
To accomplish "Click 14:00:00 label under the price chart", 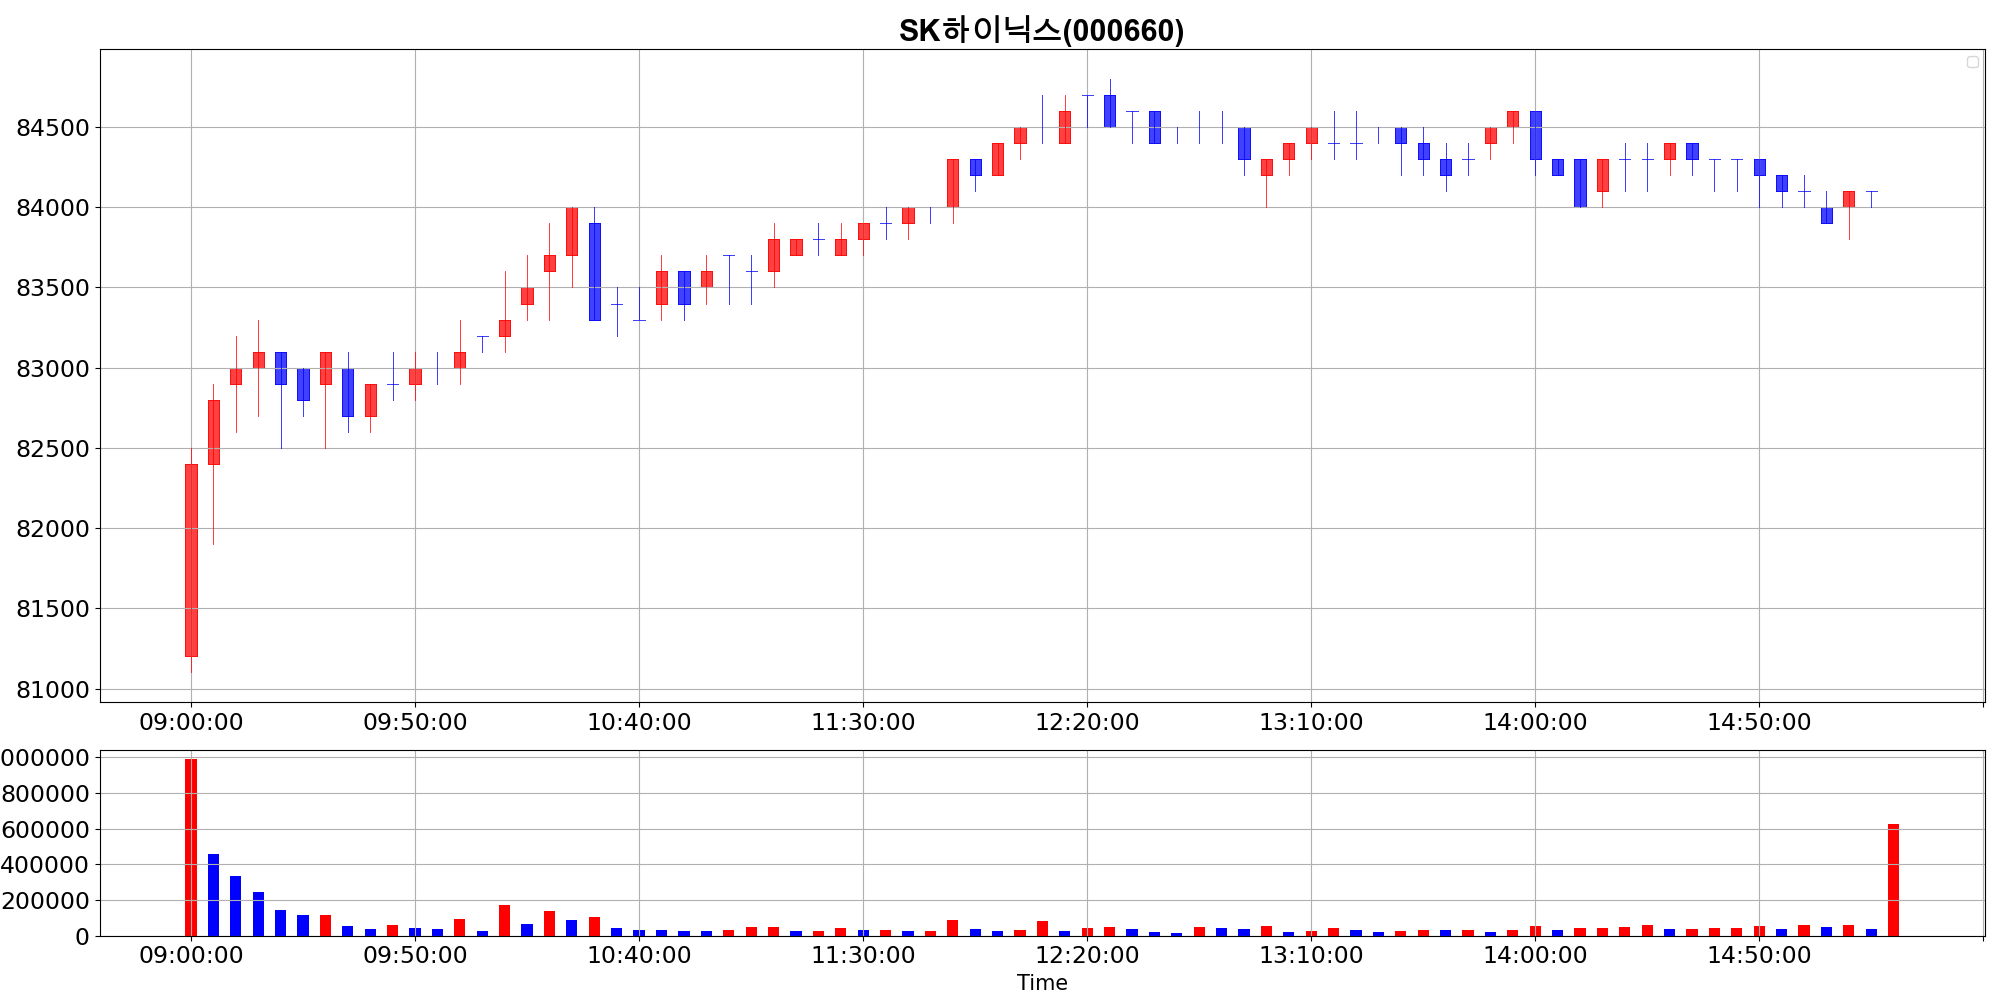I will click(x=1535, y=722).
